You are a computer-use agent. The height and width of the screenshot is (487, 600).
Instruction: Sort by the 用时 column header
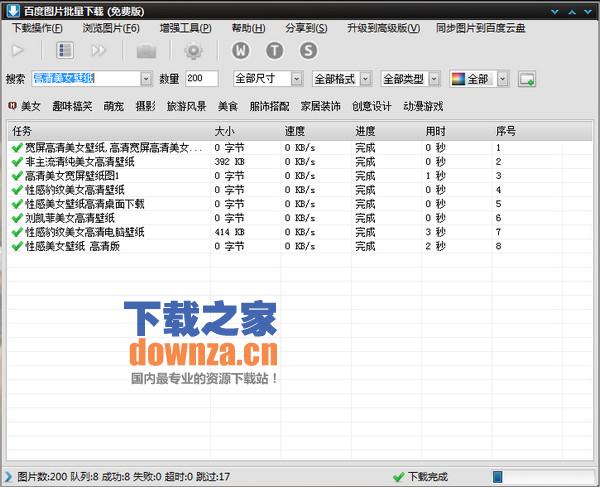(457, 131)
